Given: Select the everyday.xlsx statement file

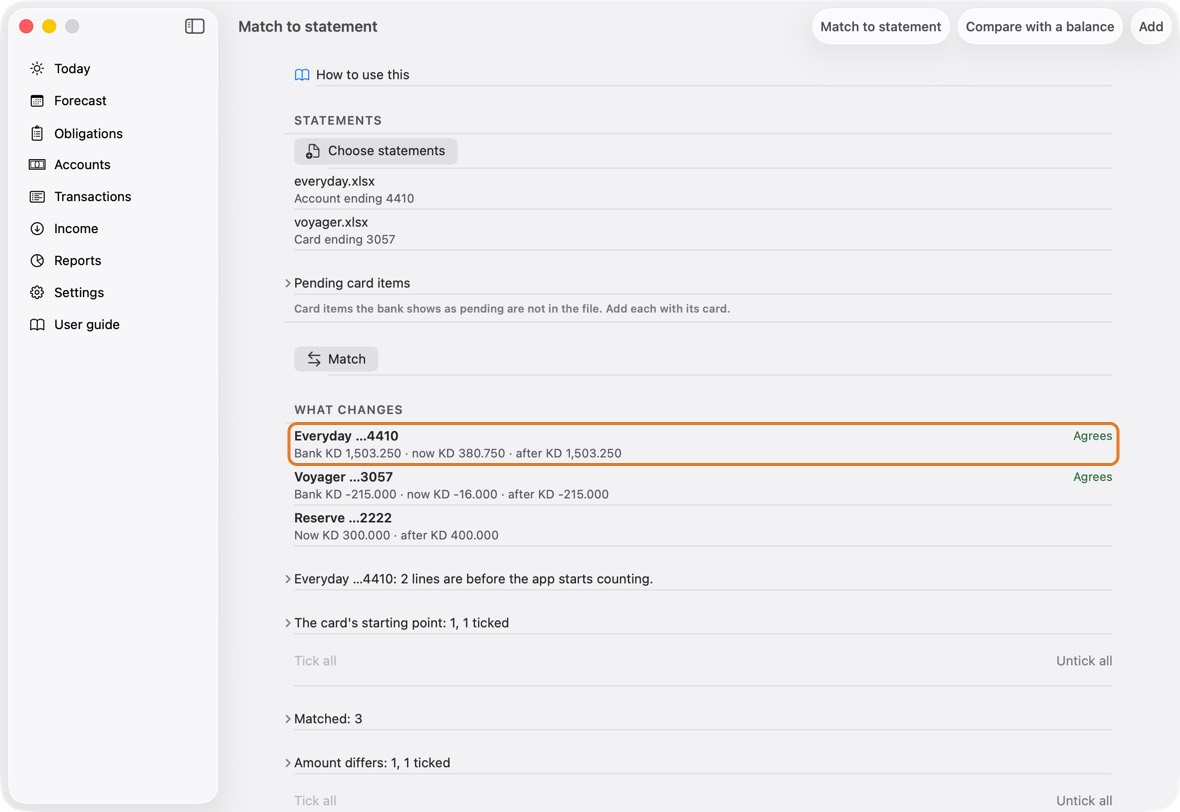Looking at the screenshot, I should [x=703, y=190].
